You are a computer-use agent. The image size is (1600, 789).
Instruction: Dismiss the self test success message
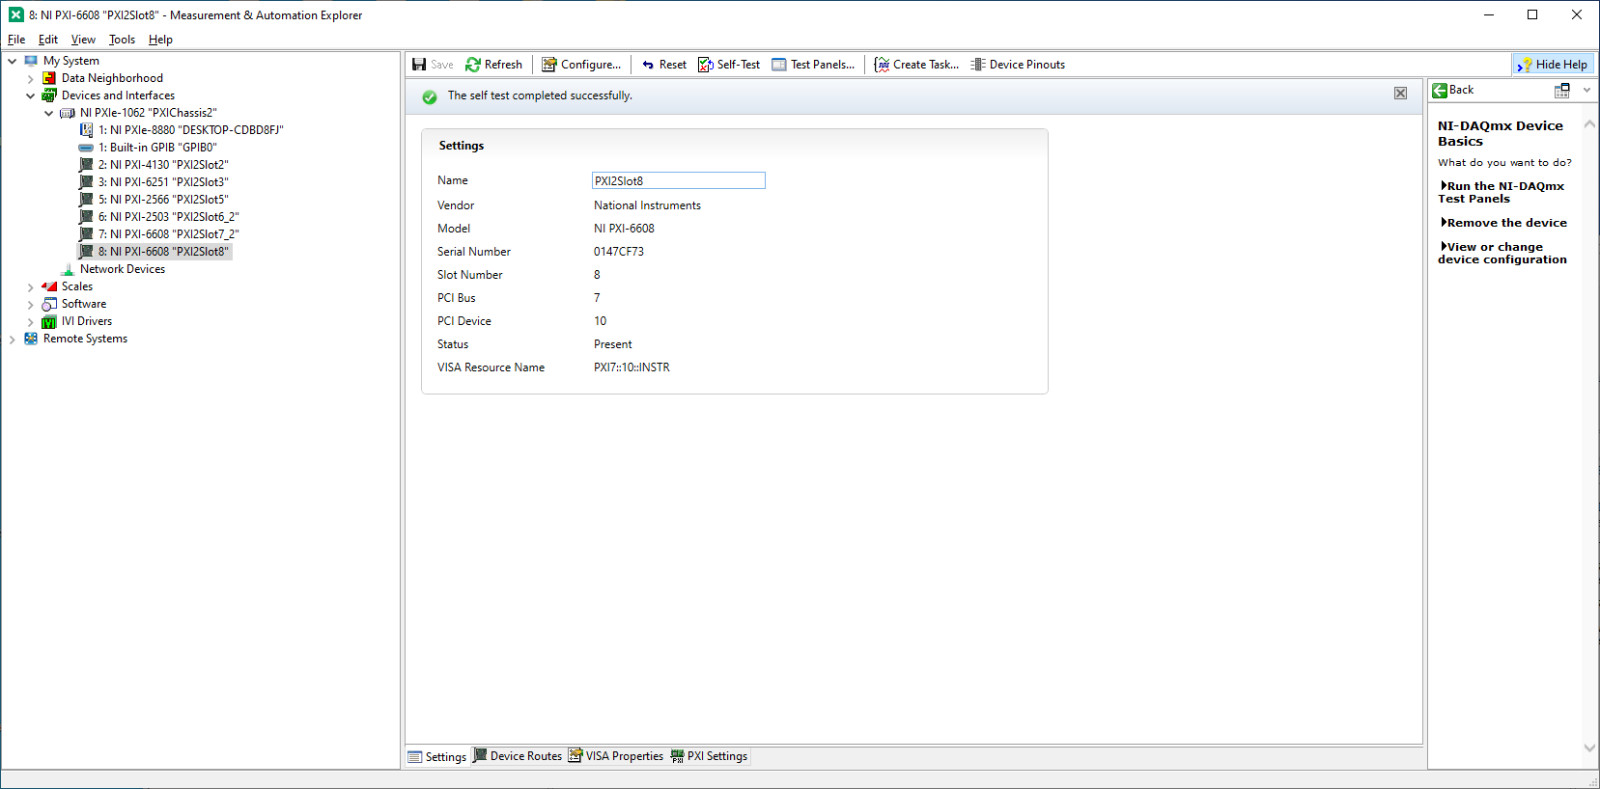tap(1401, 93)
